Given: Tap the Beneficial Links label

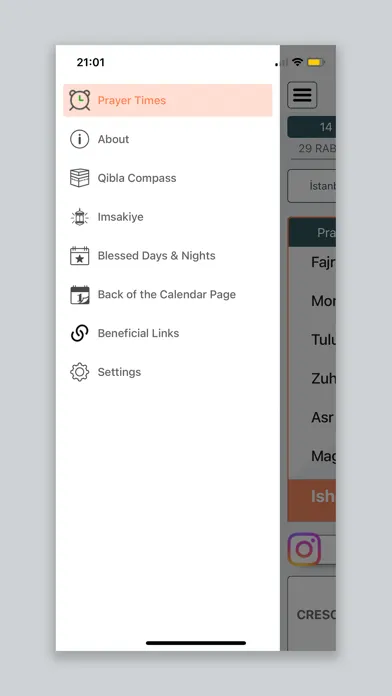Looking at the screenshot, I should pyautogui.click(x=138, y=333).
